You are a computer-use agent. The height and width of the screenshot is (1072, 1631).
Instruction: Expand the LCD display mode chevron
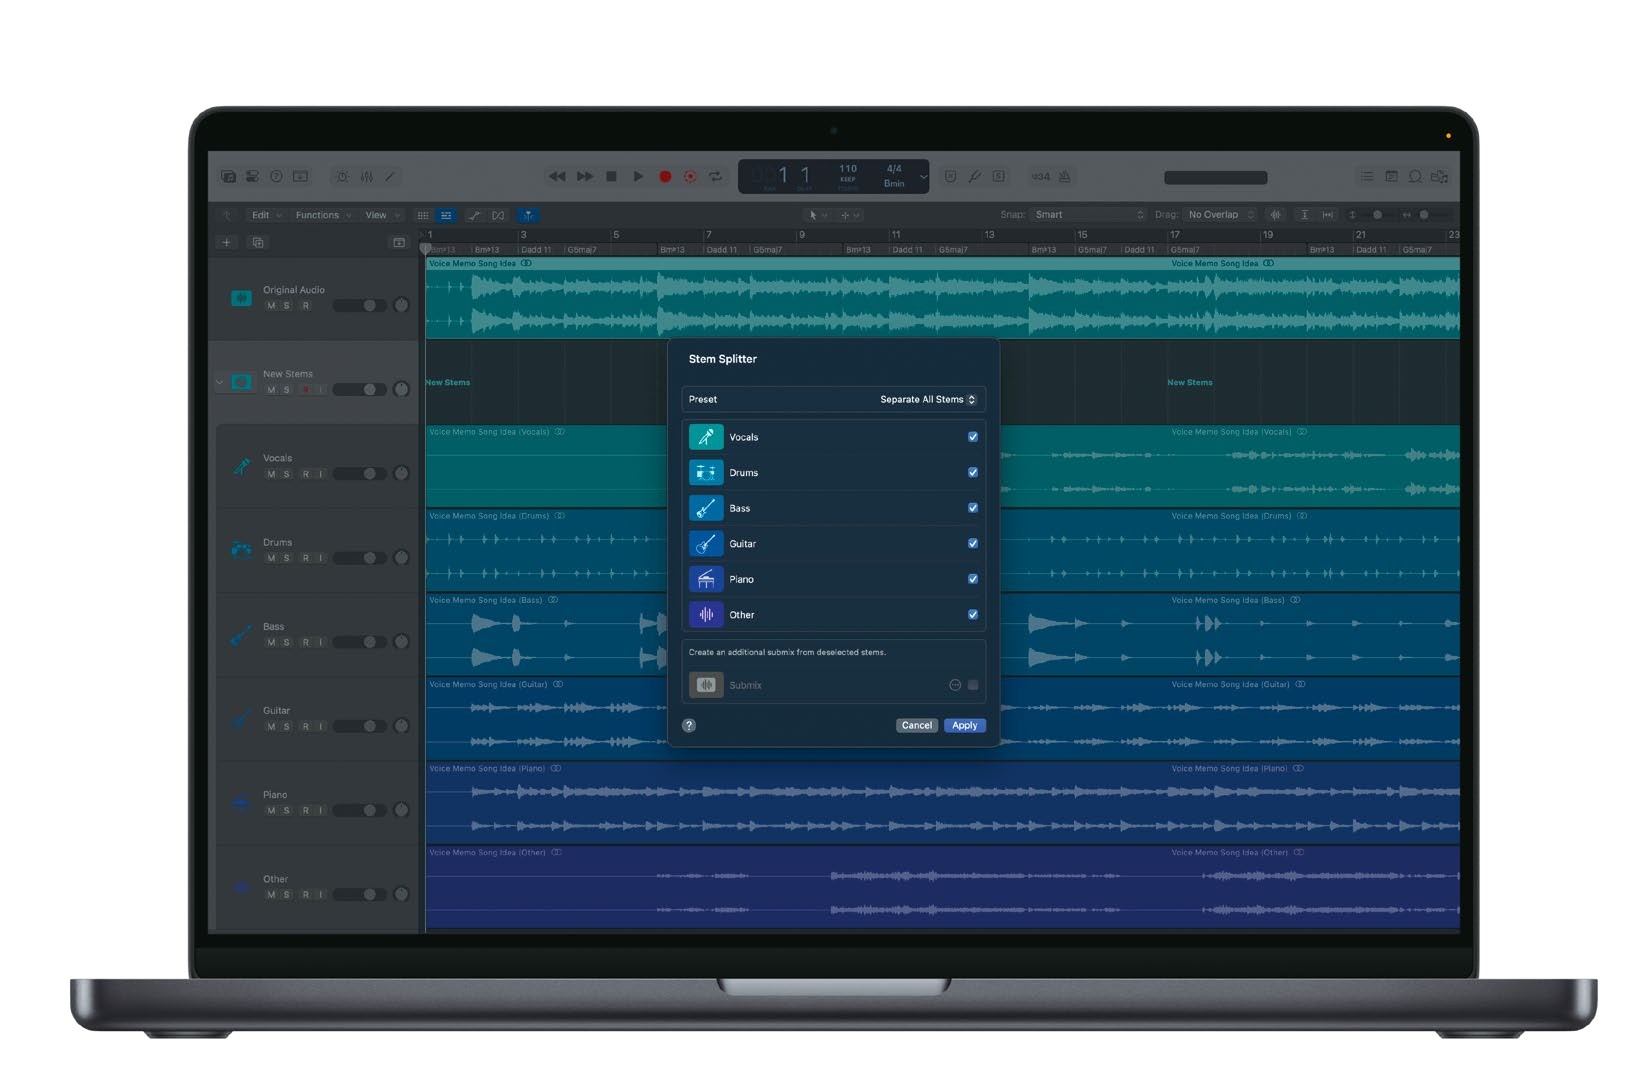coord(923,177)
